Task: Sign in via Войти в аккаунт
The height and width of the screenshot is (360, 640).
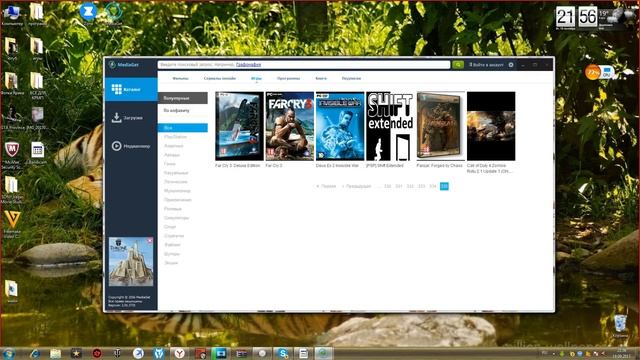Action: click(x=486, y=64)
